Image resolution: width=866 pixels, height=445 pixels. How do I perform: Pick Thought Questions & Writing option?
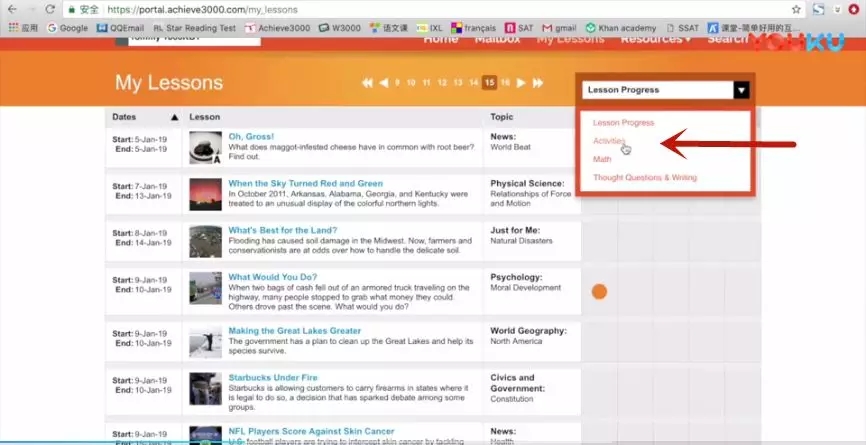pyautogui.click(x=644, y=178)
